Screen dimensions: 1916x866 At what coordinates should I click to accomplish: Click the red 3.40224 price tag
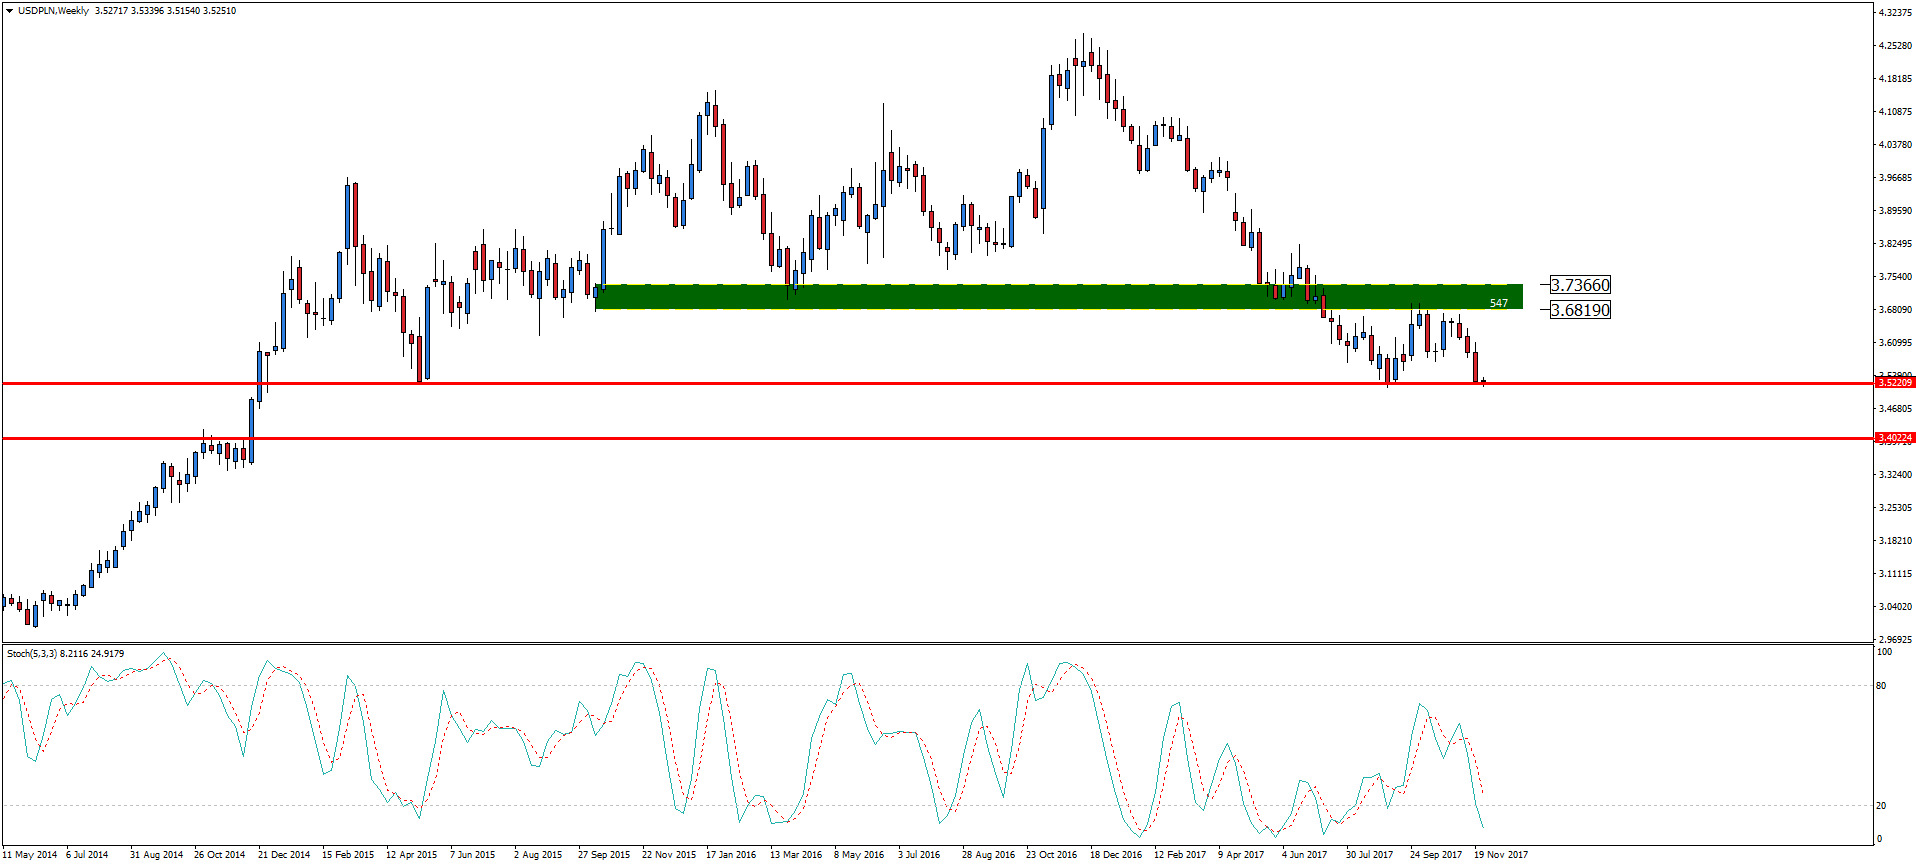pos(1895,438)
